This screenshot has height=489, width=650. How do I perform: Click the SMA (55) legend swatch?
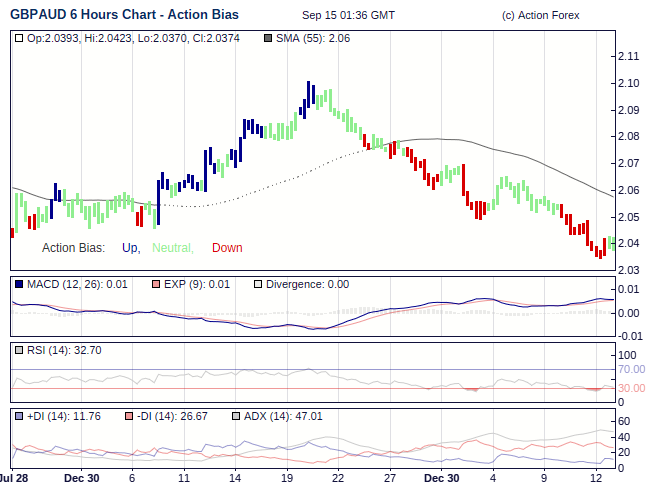pos(267,38)
